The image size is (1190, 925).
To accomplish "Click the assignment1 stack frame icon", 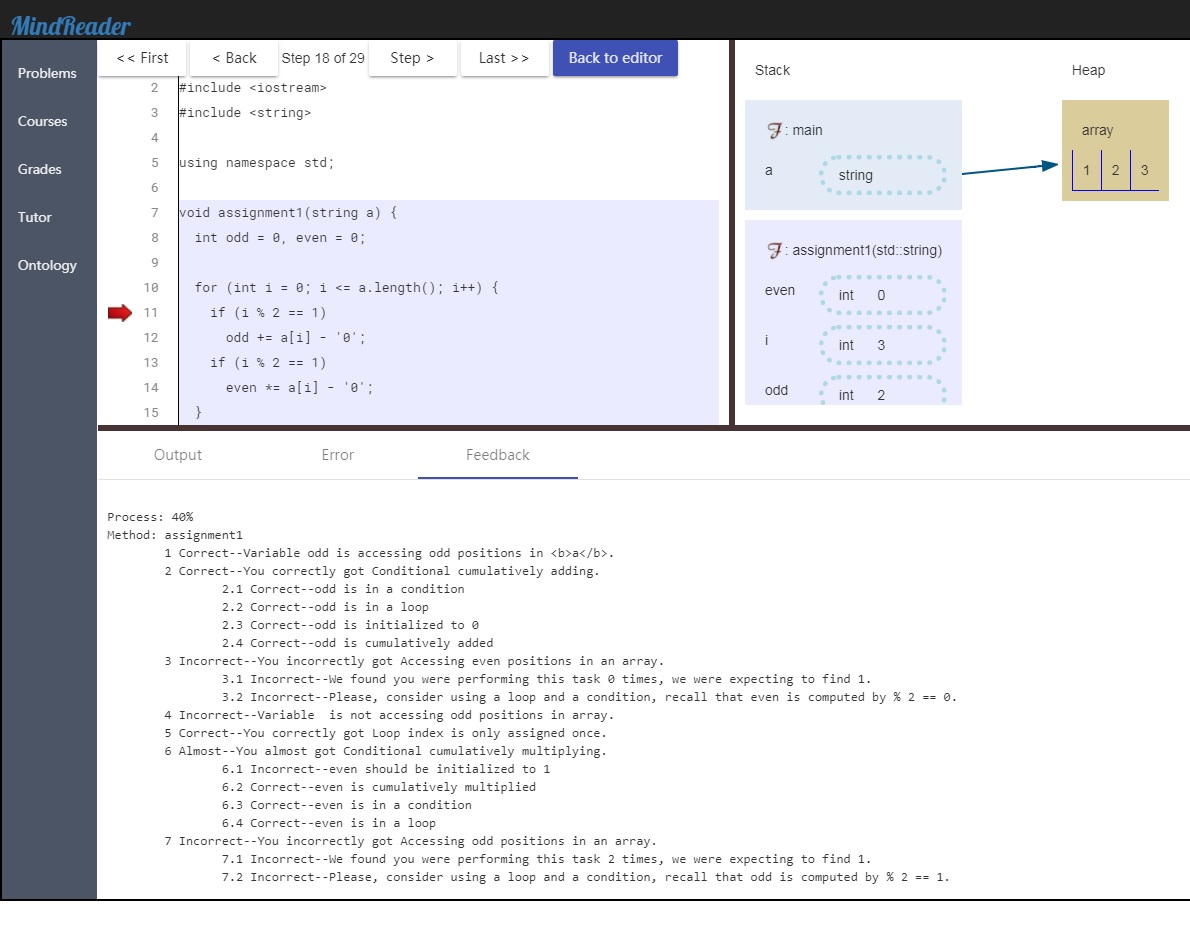I will (773, 250).
